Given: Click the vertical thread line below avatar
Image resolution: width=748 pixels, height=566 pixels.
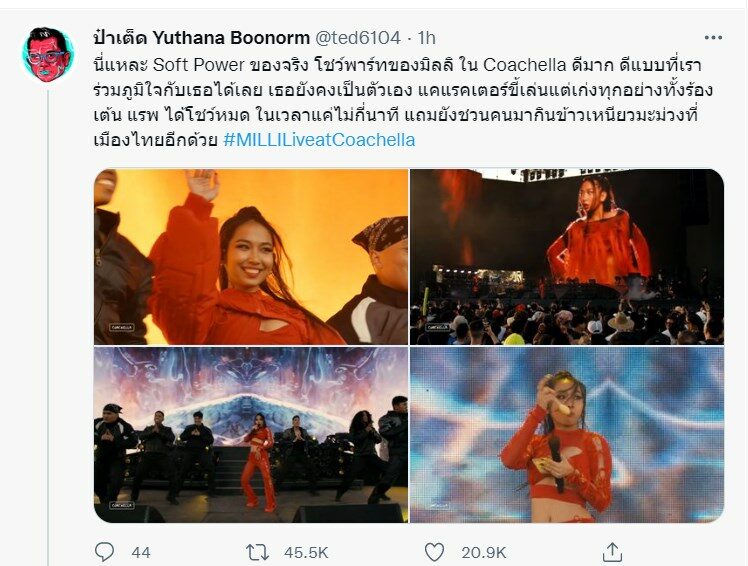Looking at the screenshot, I should [48, 327].
